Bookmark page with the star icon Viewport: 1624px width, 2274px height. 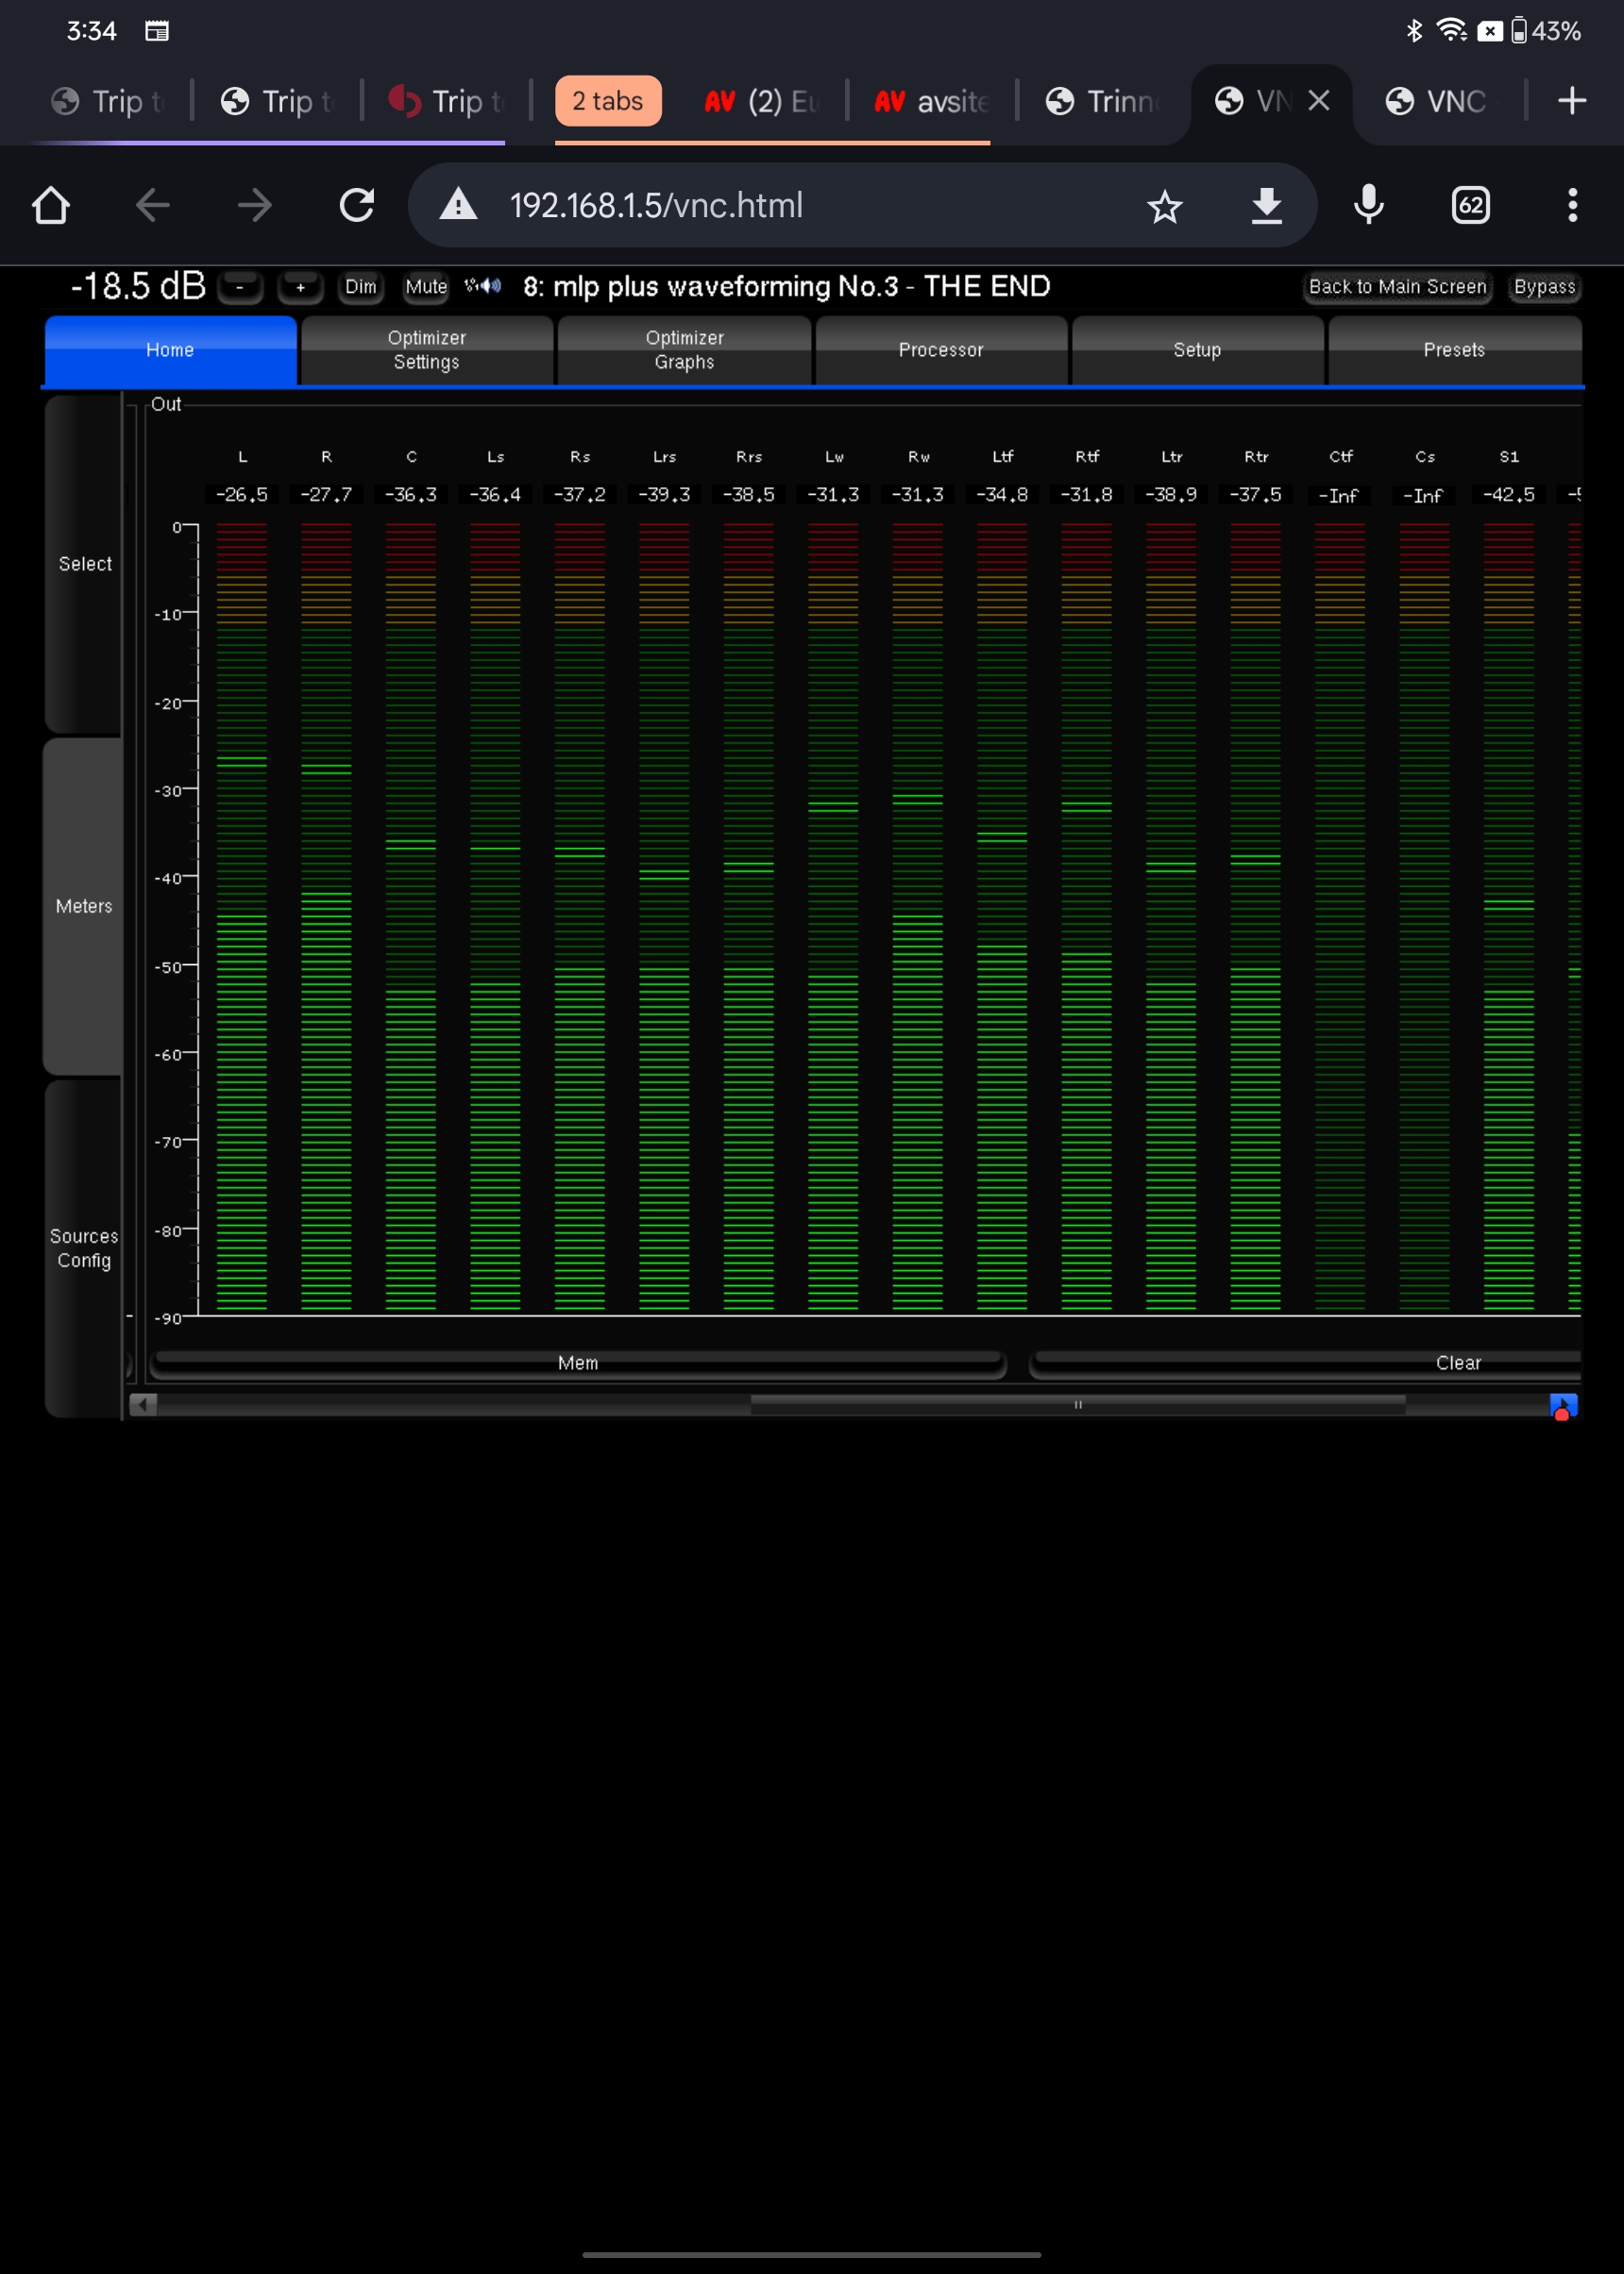click(1164, 207)
